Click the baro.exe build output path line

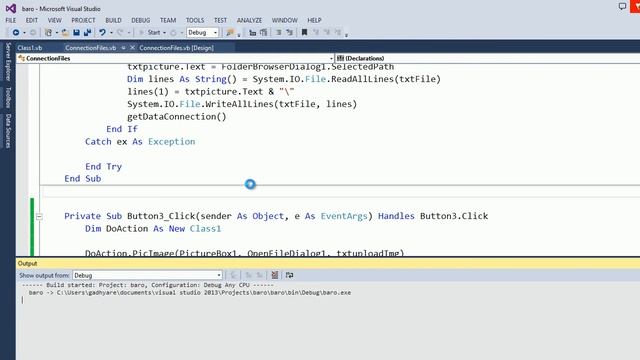(x=190, y=293)
